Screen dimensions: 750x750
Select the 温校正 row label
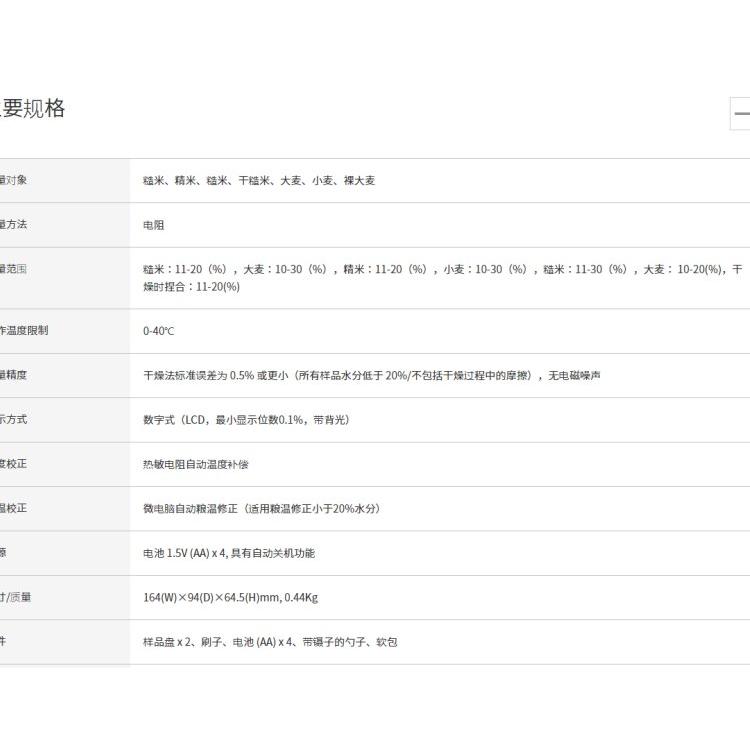(13, 507)
